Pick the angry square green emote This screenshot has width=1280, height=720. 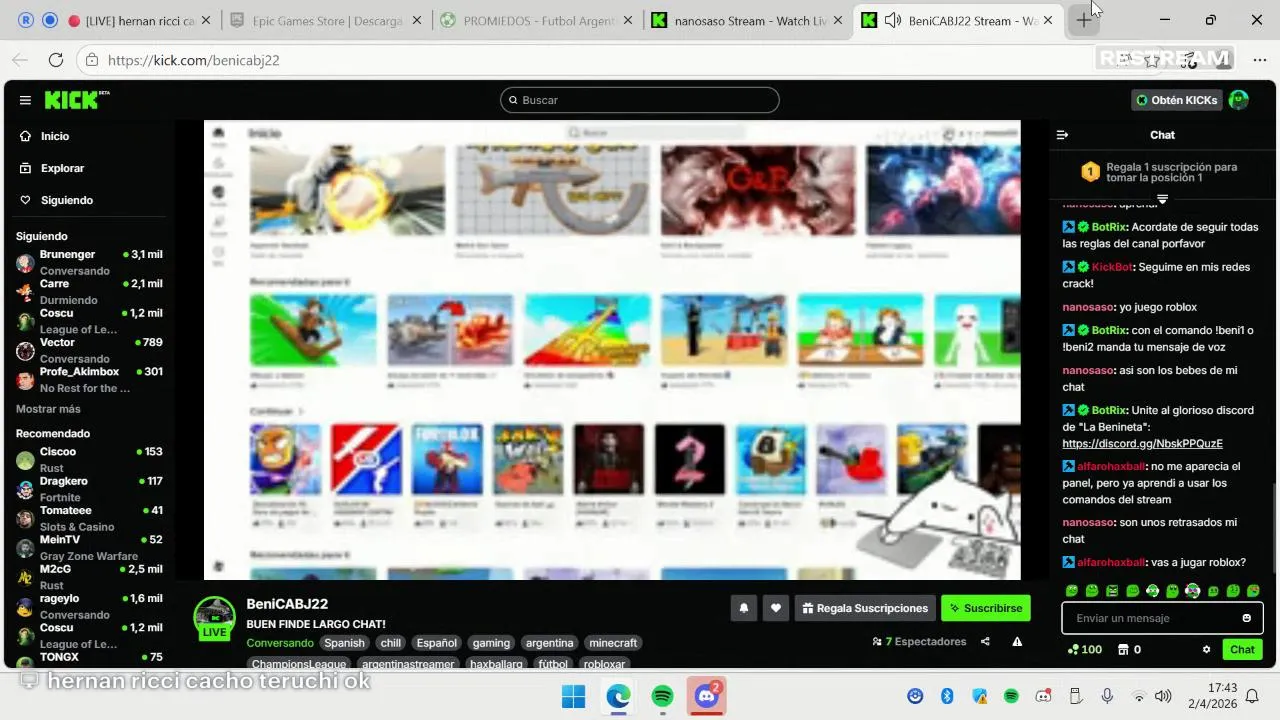[x=1112, y=591]
